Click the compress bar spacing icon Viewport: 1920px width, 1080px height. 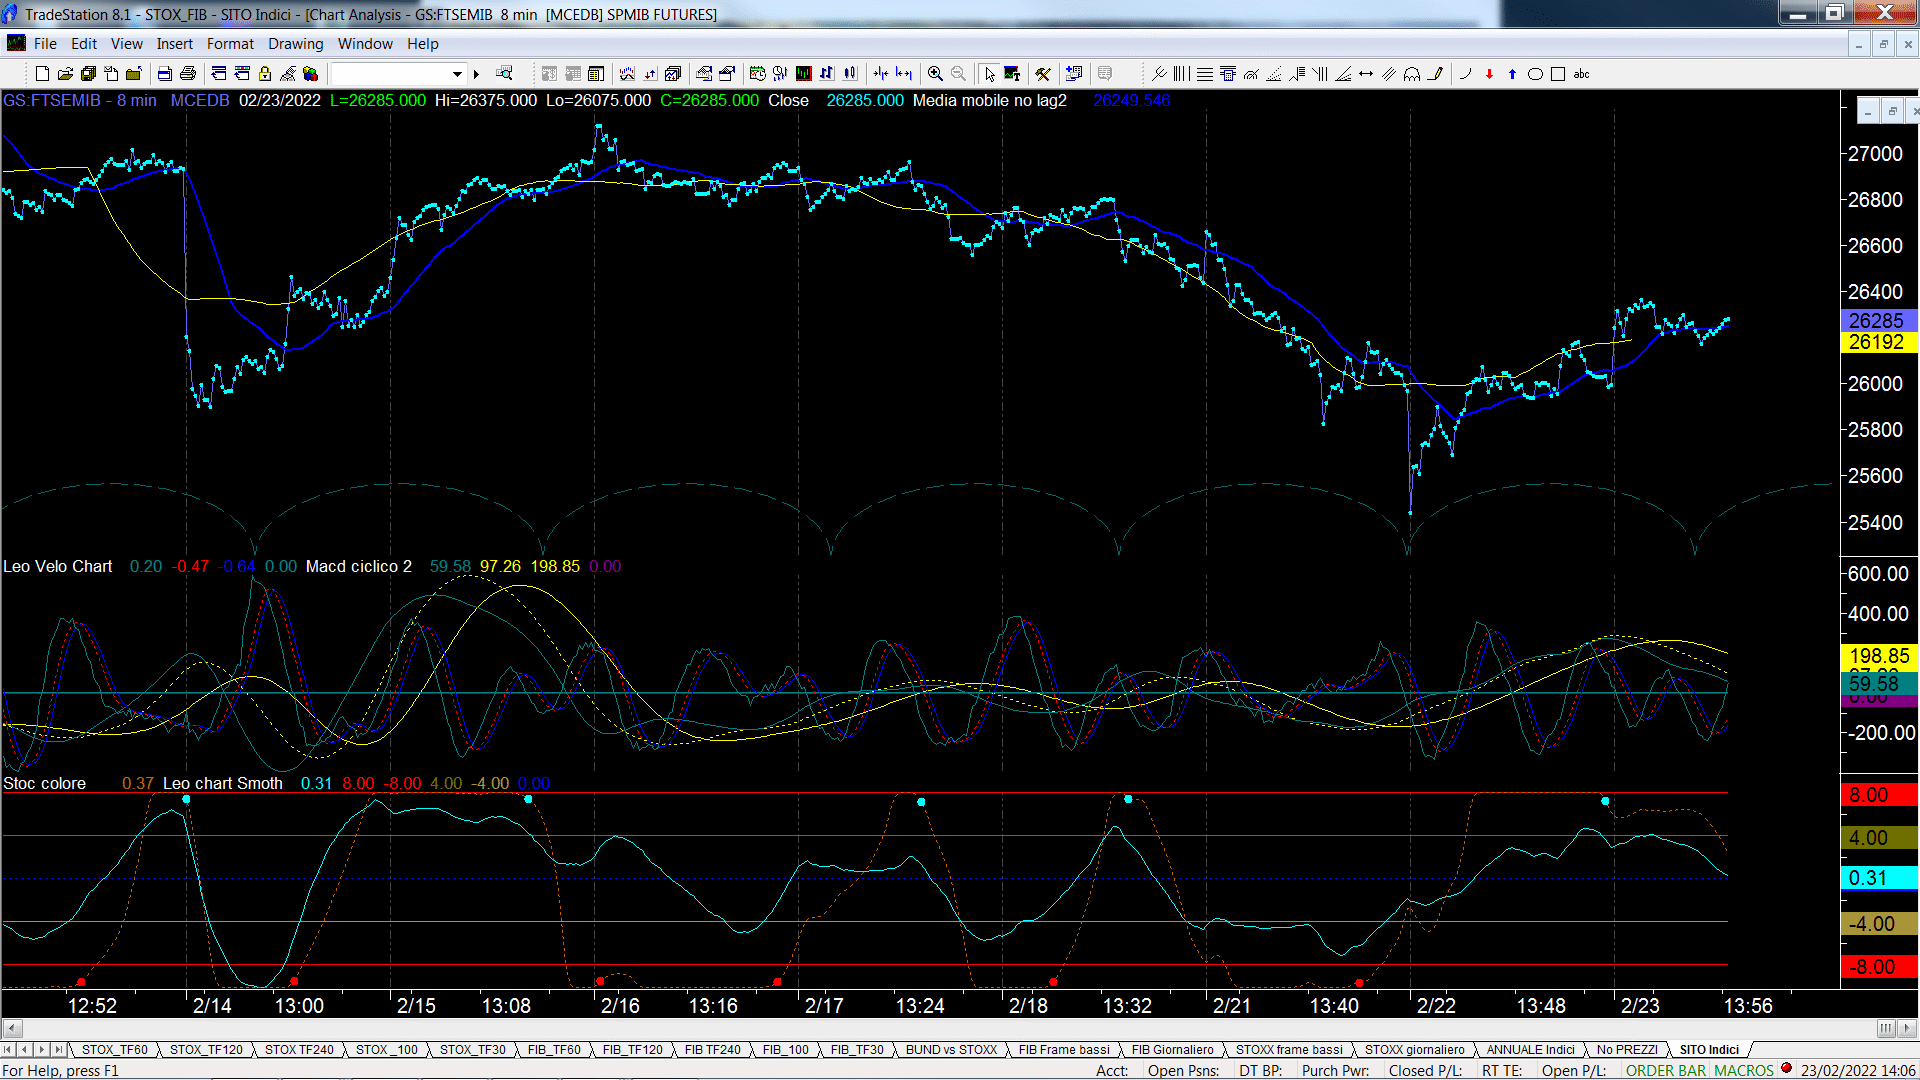(881, 74)
